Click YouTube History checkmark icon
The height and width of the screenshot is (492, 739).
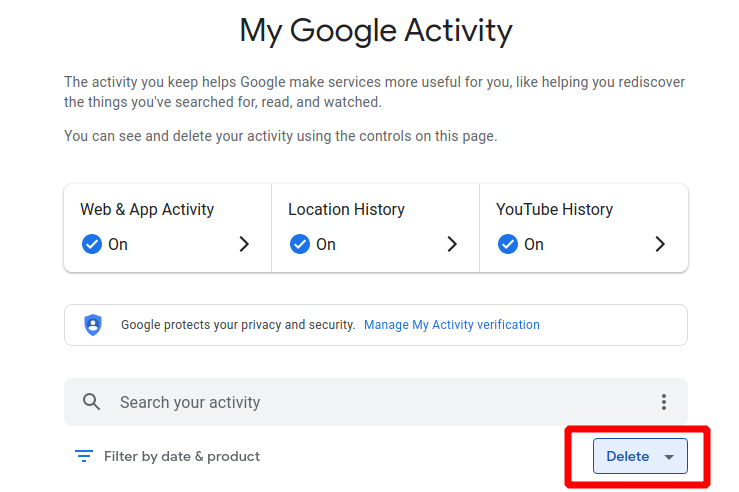coord(508,244)
